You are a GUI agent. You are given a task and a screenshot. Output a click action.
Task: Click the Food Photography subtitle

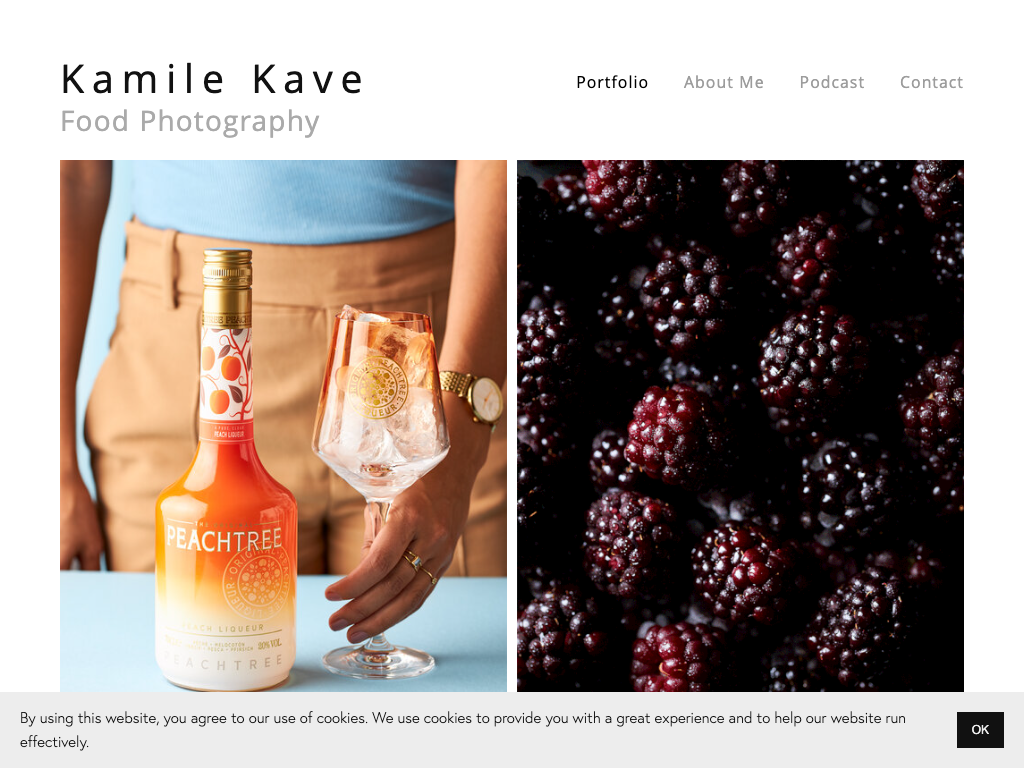click(190, 121)
